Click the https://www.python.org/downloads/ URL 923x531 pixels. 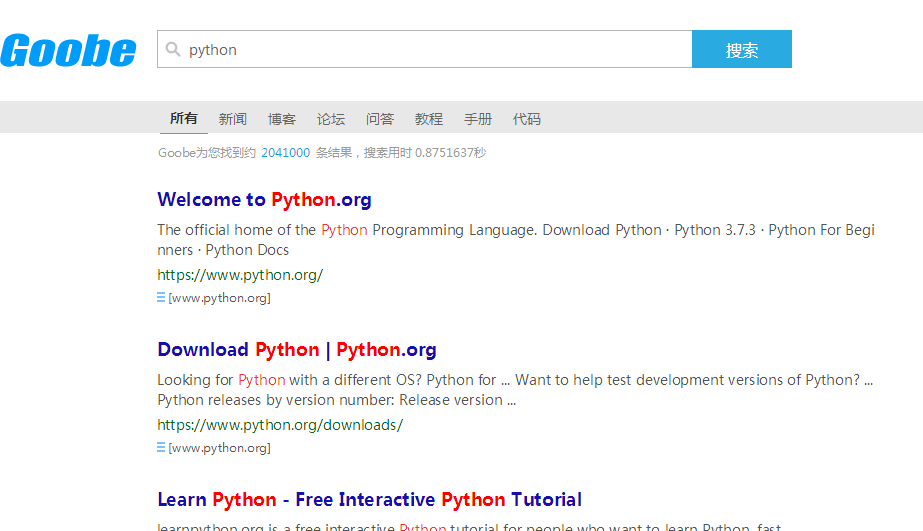tap(280, 425)
